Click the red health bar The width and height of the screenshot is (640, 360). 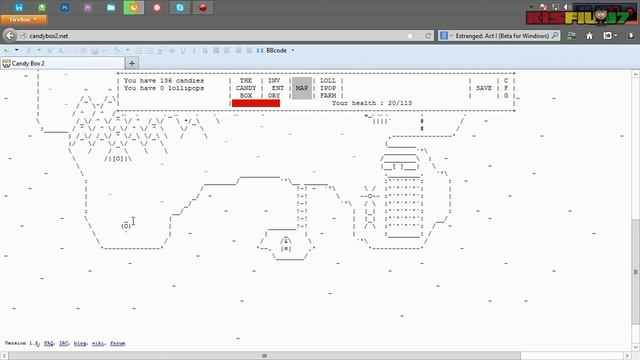256,103
